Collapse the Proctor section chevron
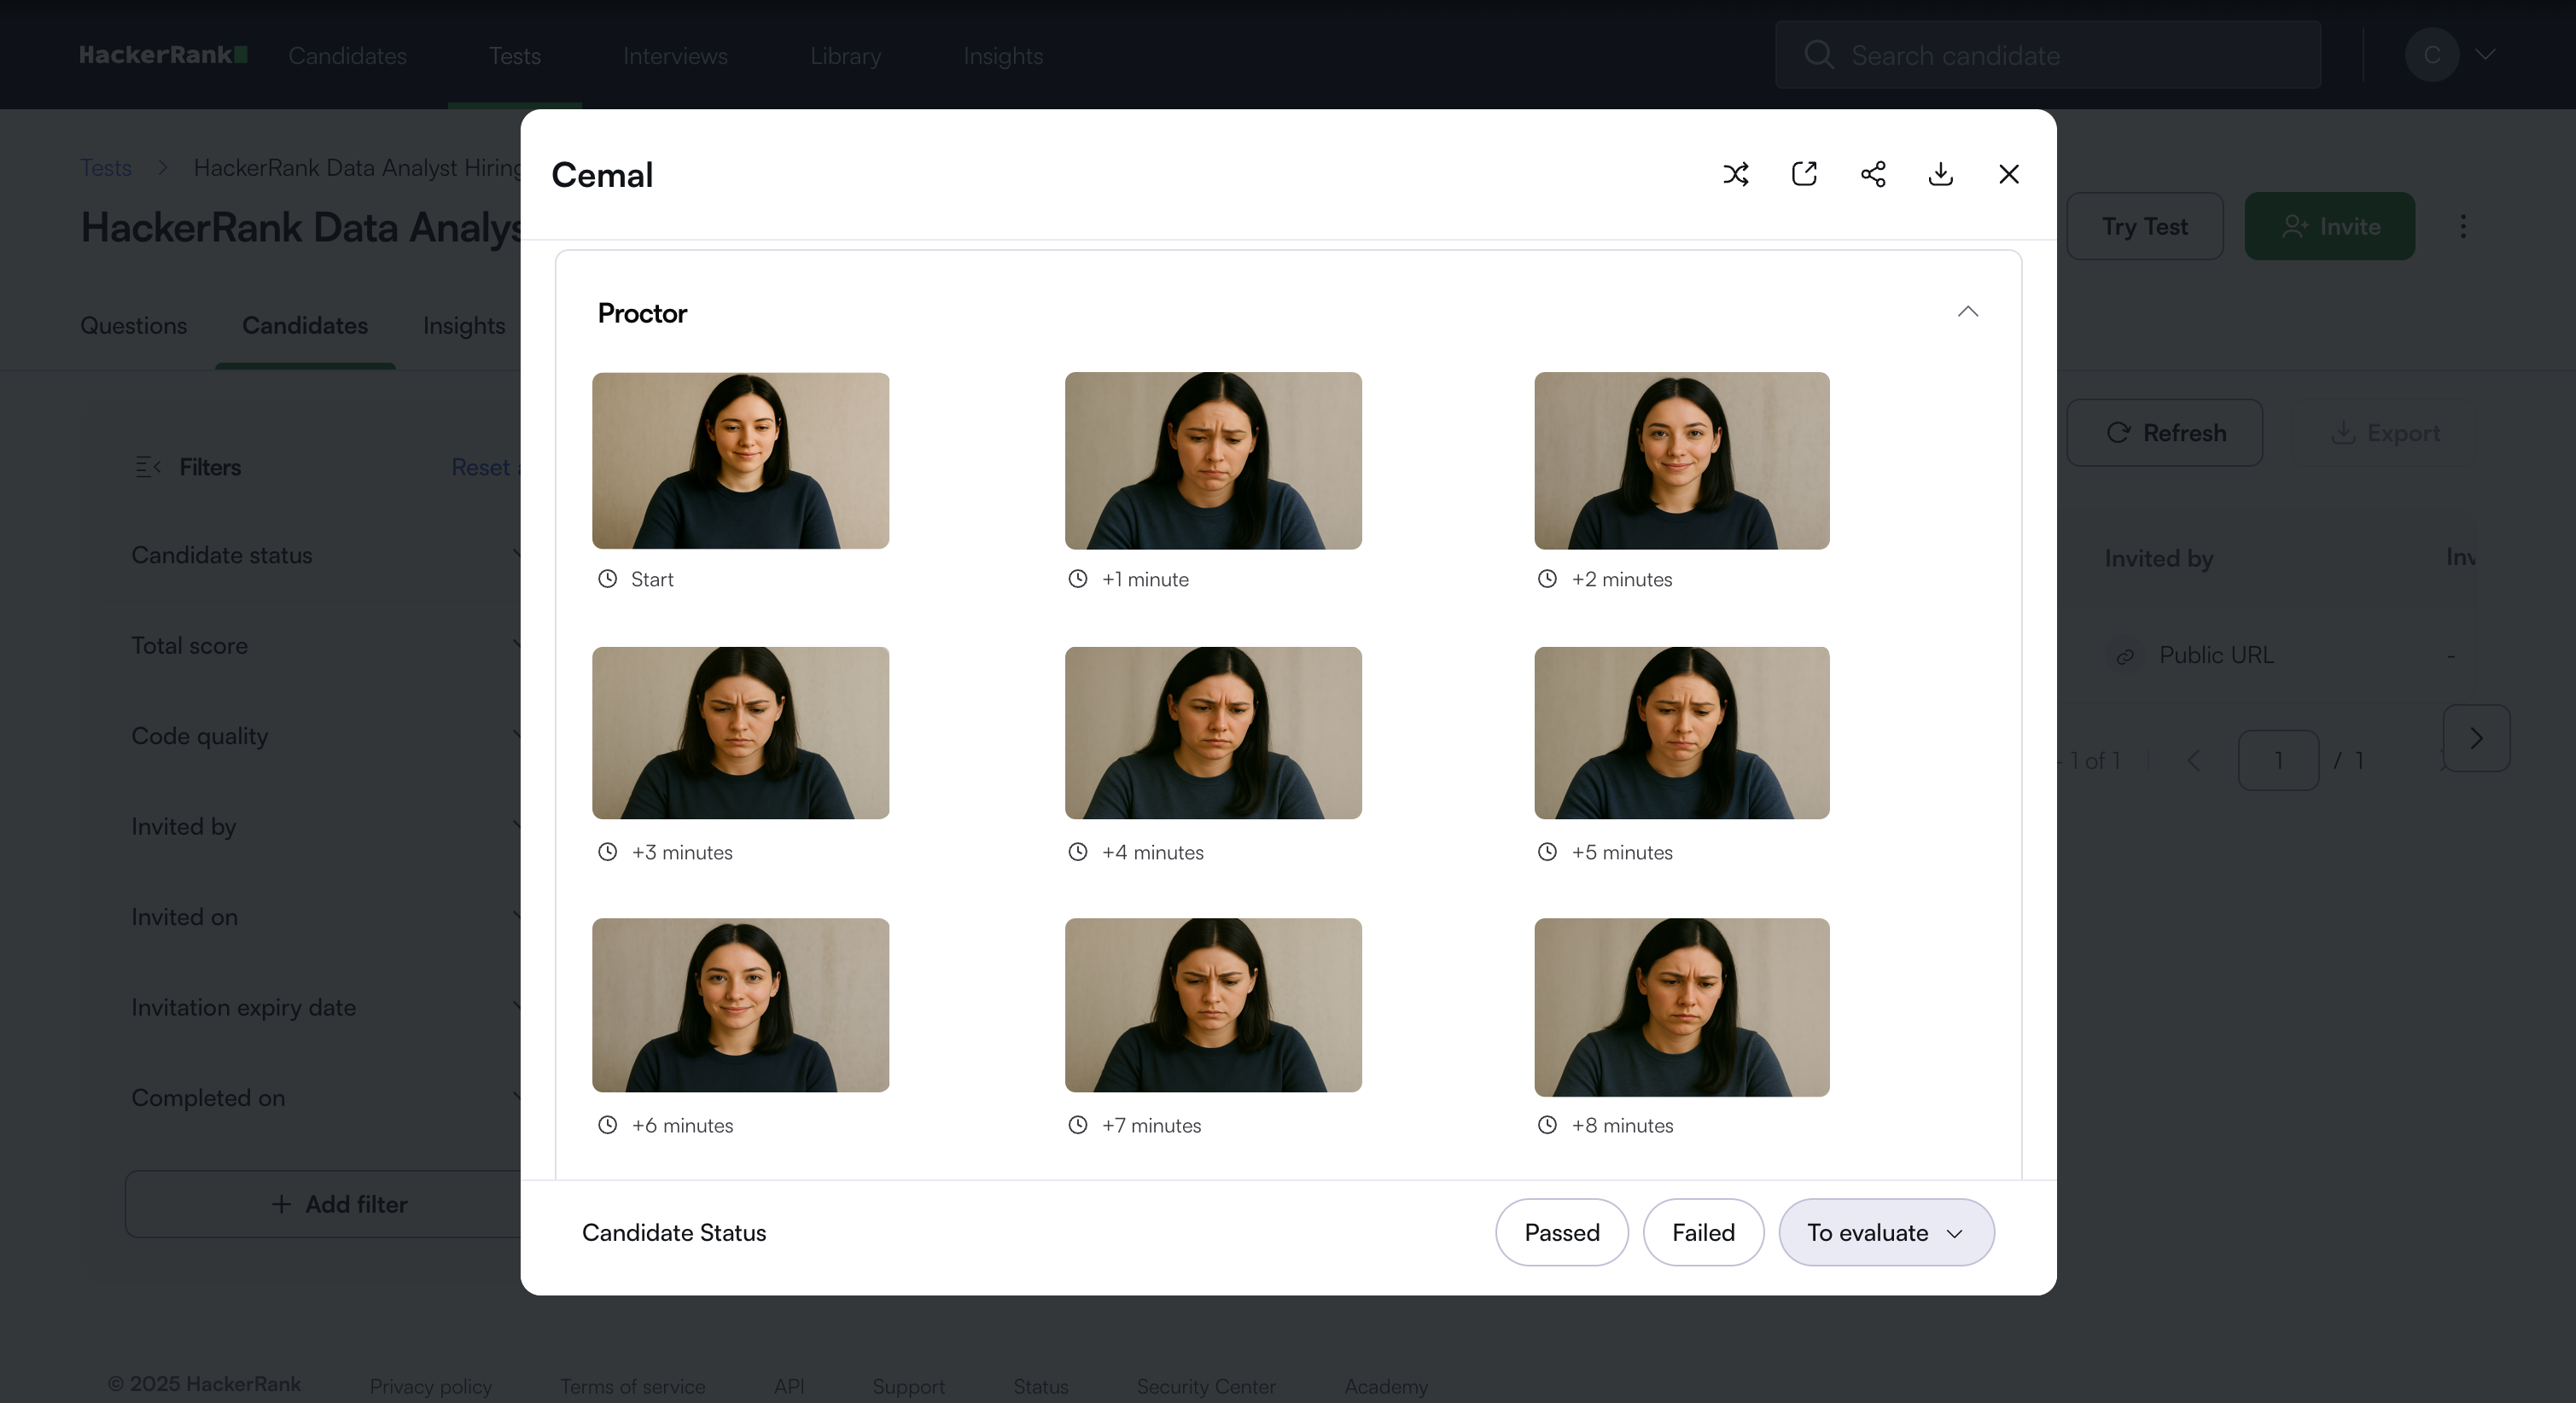Image resolution: width=2576 pixels, height=1403 pixels. pyautogui.click(x=1968, y=312)
